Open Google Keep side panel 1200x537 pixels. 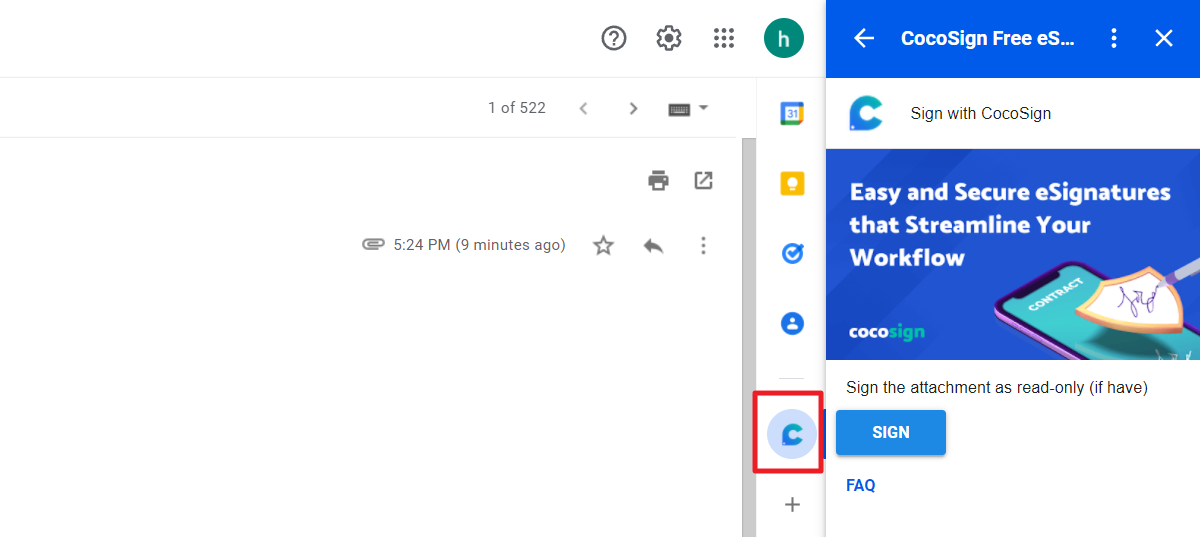pyautogui.click(x=792, y=183)
